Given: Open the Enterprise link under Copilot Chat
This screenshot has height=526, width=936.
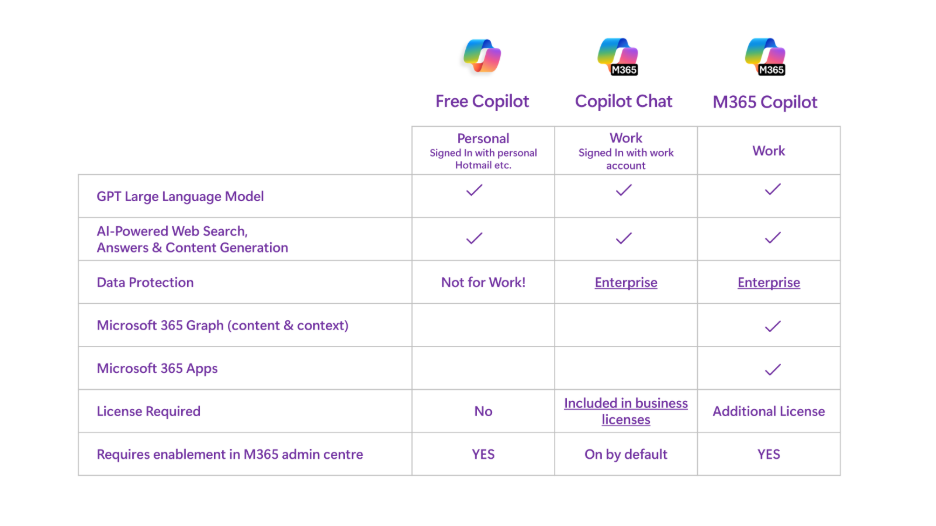Looking at the screenshot, I should click(626, 283).
